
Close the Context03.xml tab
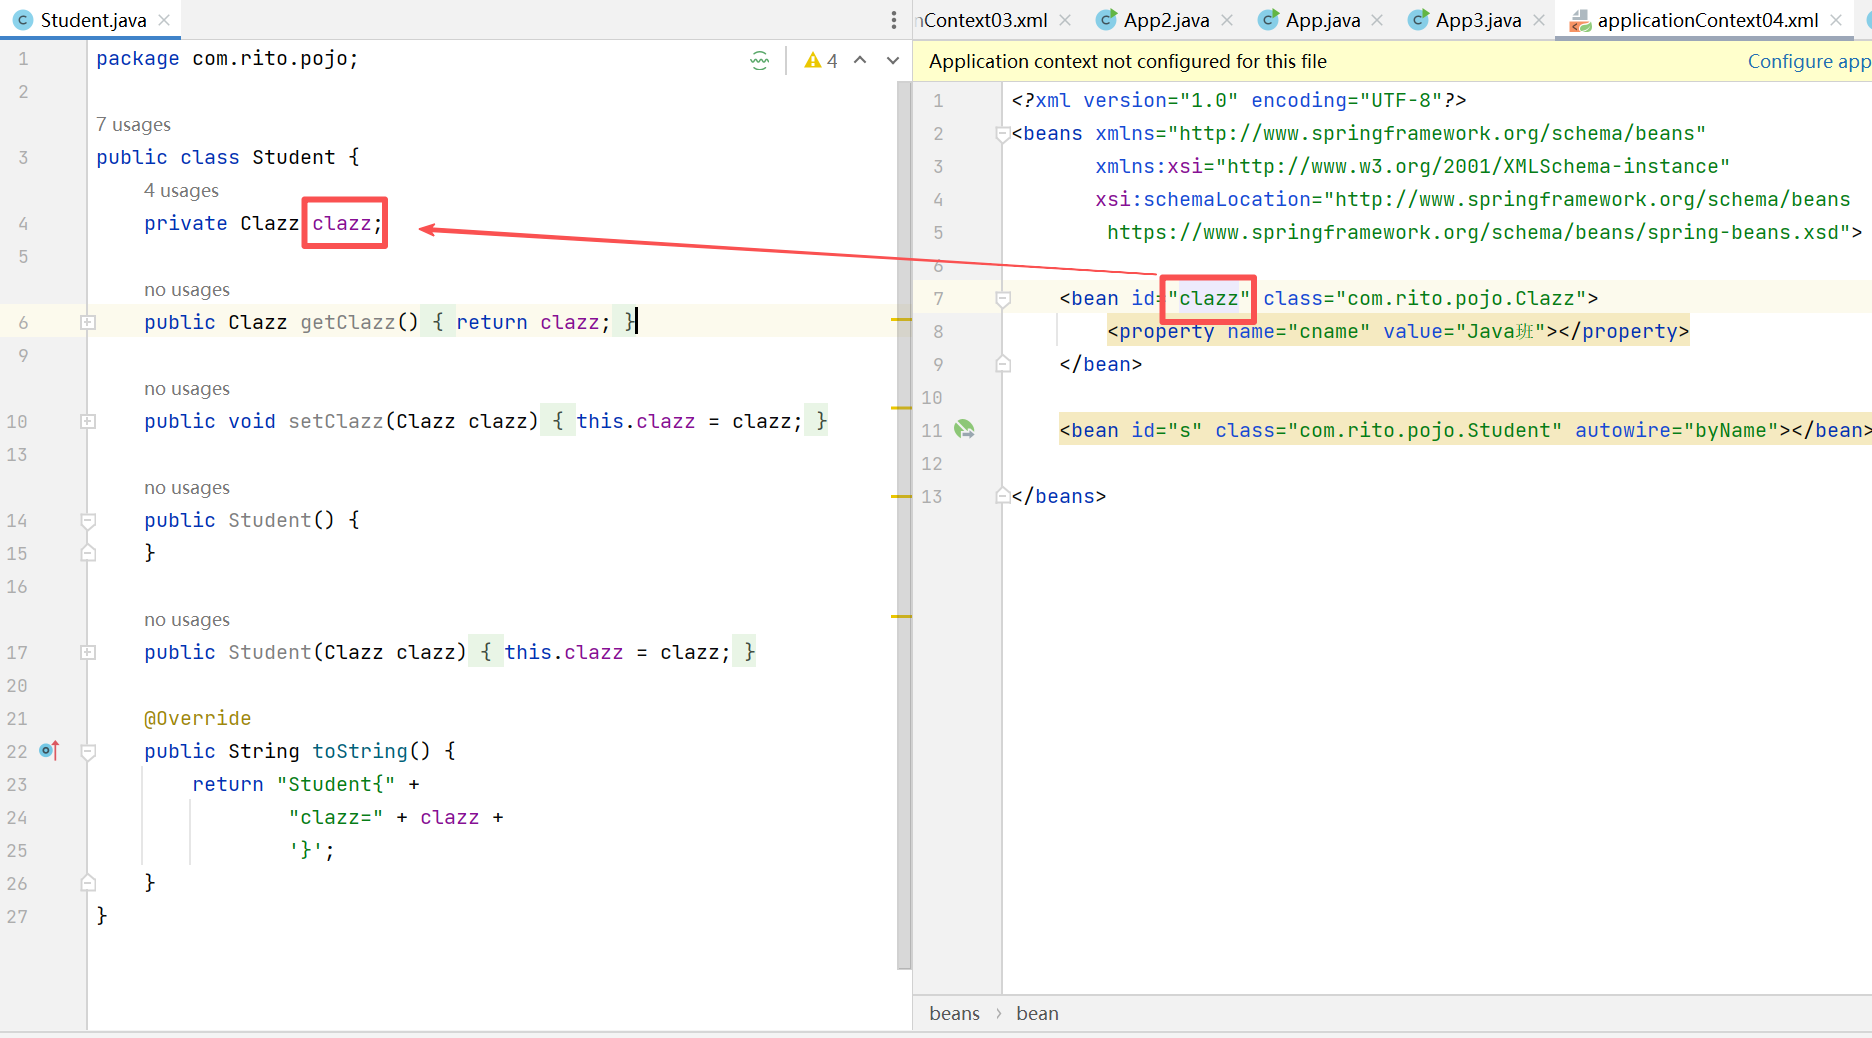[1065, 20]
